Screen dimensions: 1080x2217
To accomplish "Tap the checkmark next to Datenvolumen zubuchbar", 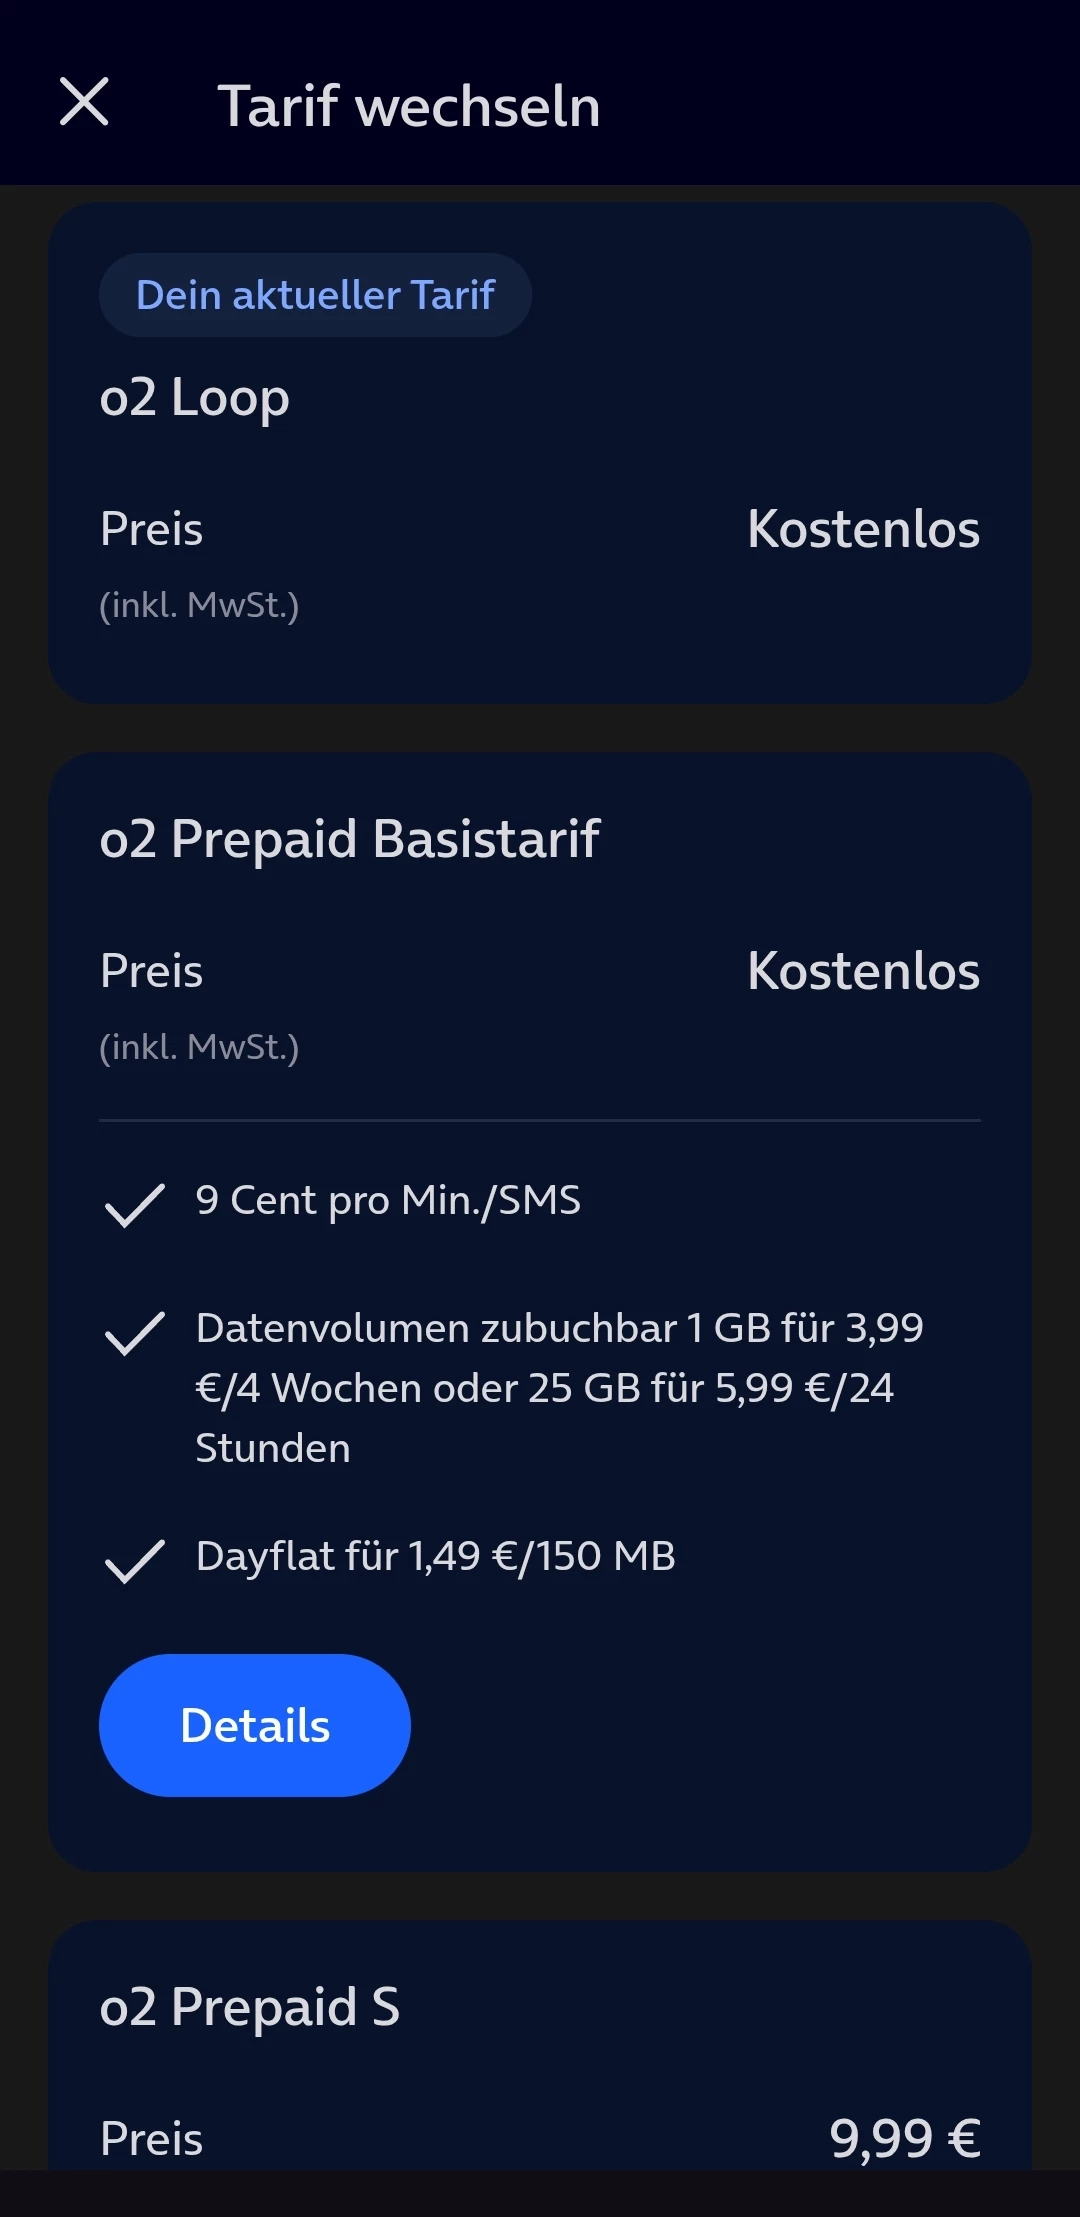I will 135,1332.
